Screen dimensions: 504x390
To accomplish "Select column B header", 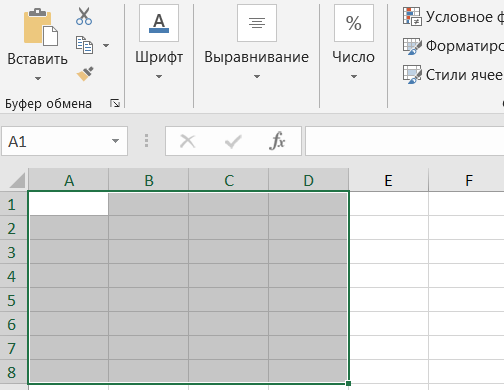I will 149,180.
